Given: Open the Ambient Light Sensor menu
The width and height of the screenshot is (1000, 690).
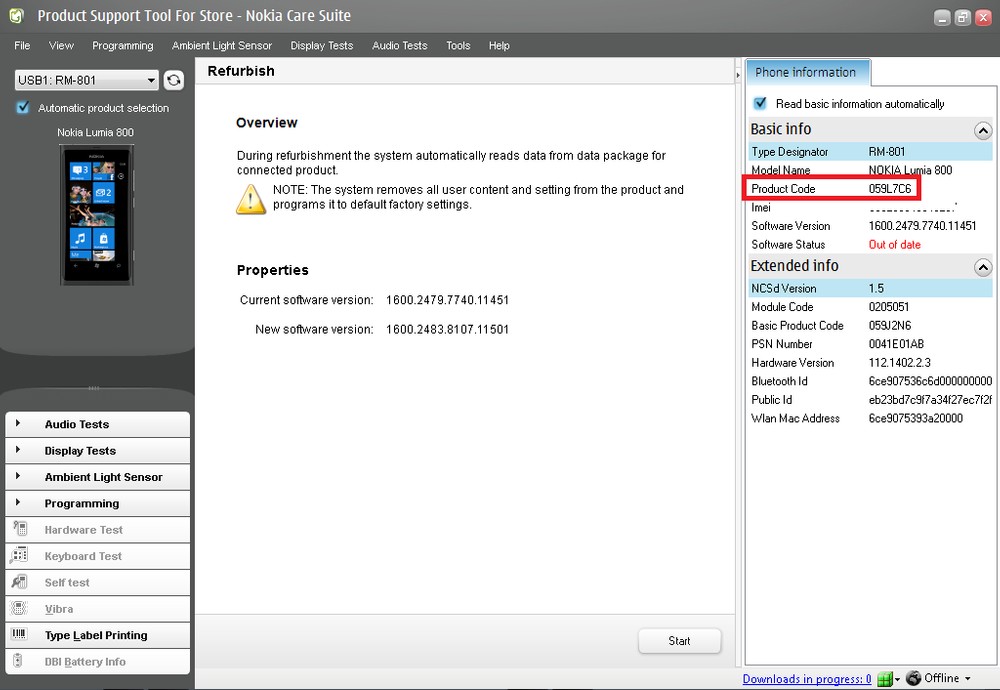Looking at the screenshot, I should click(x=222, y=45).
